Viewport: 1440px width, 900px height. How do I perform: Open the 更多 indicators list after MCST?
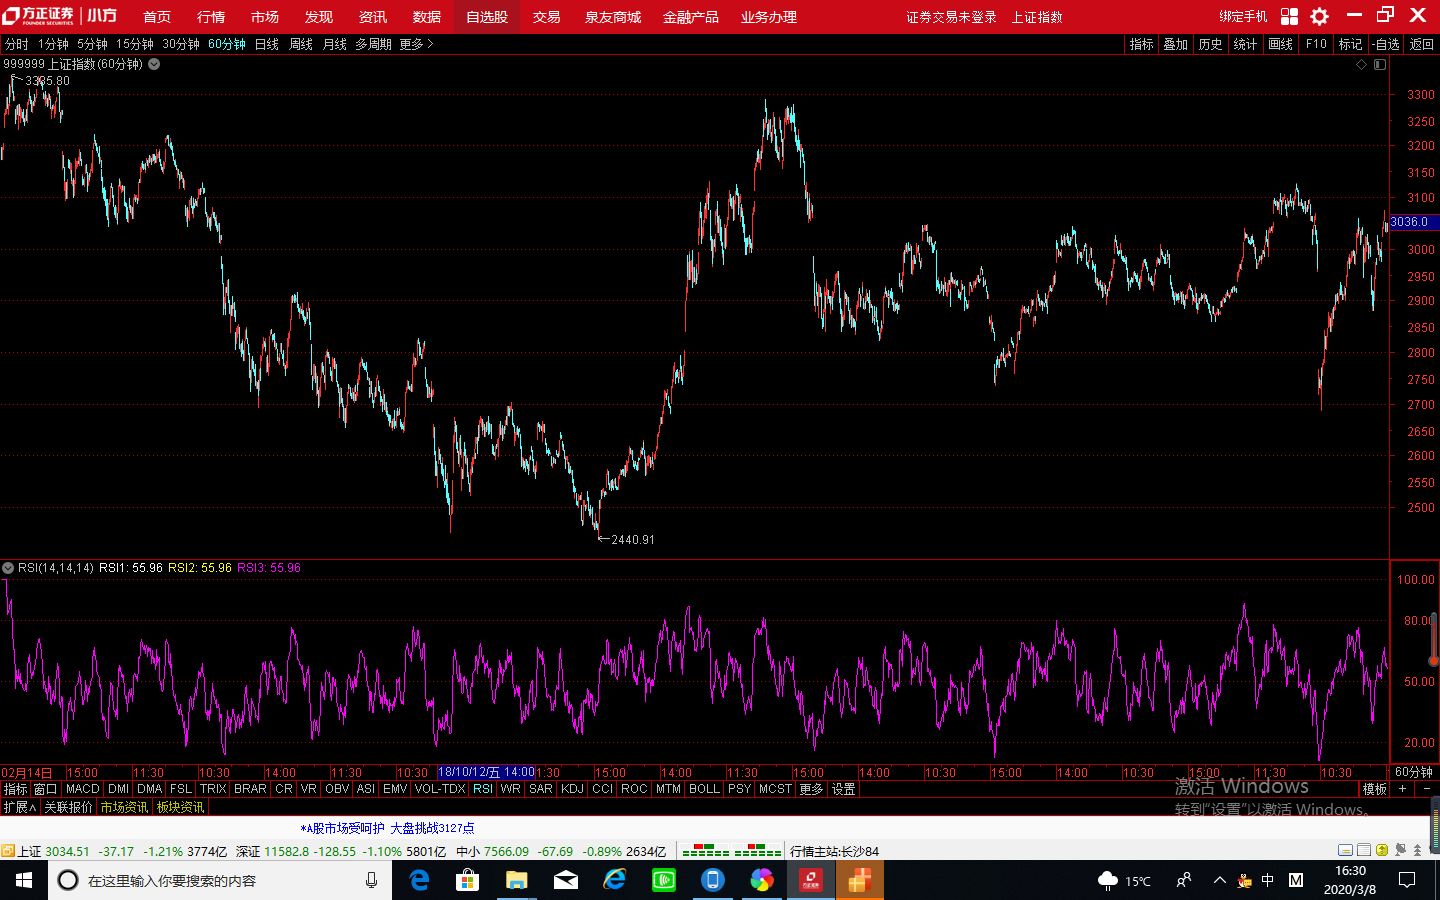click(811, 789)
